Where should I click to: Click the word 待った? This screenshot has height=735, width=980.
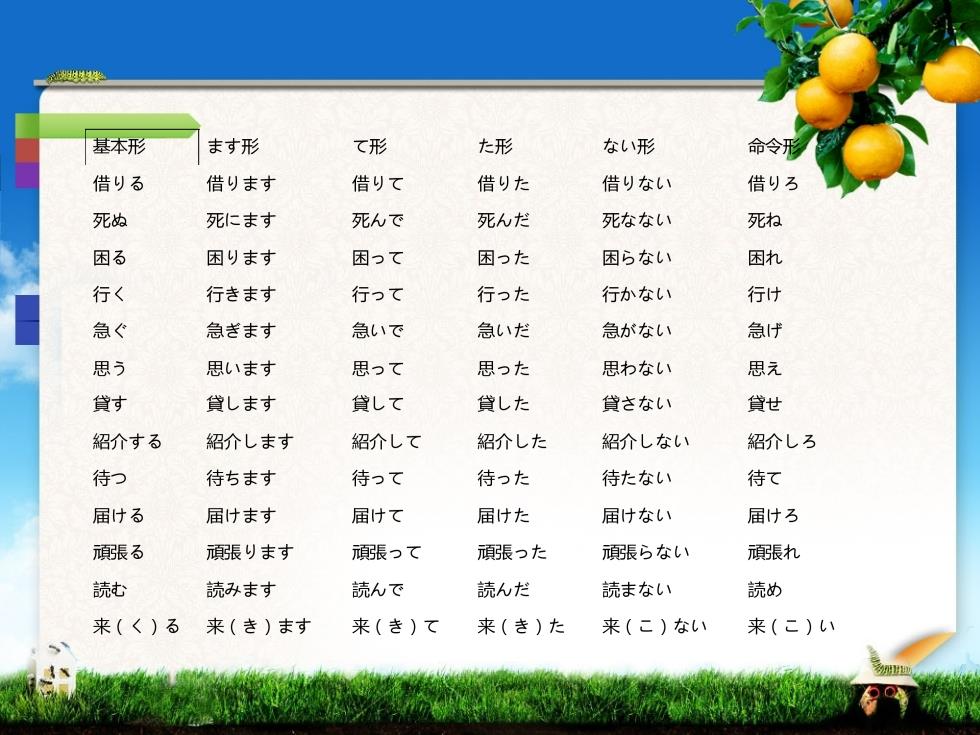[x=504, y=479]
